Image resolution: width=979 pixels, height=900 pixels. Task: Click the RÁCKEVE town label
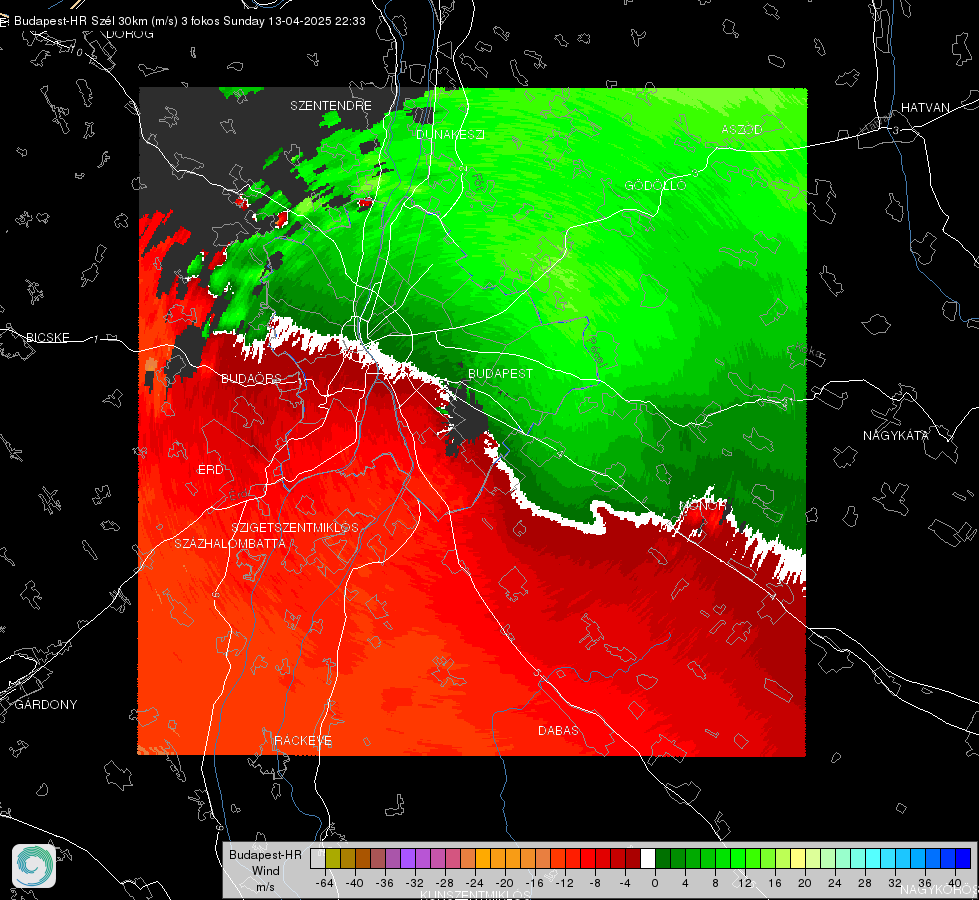(x=303, y=741)
